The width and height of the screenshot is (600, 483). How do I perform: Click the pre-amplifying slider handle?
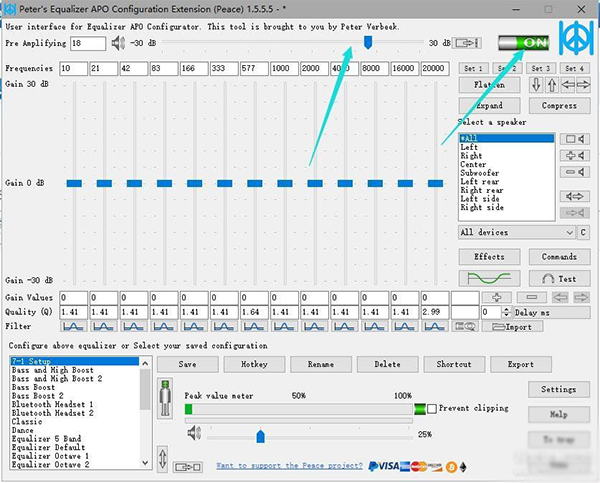pos(369,42)
